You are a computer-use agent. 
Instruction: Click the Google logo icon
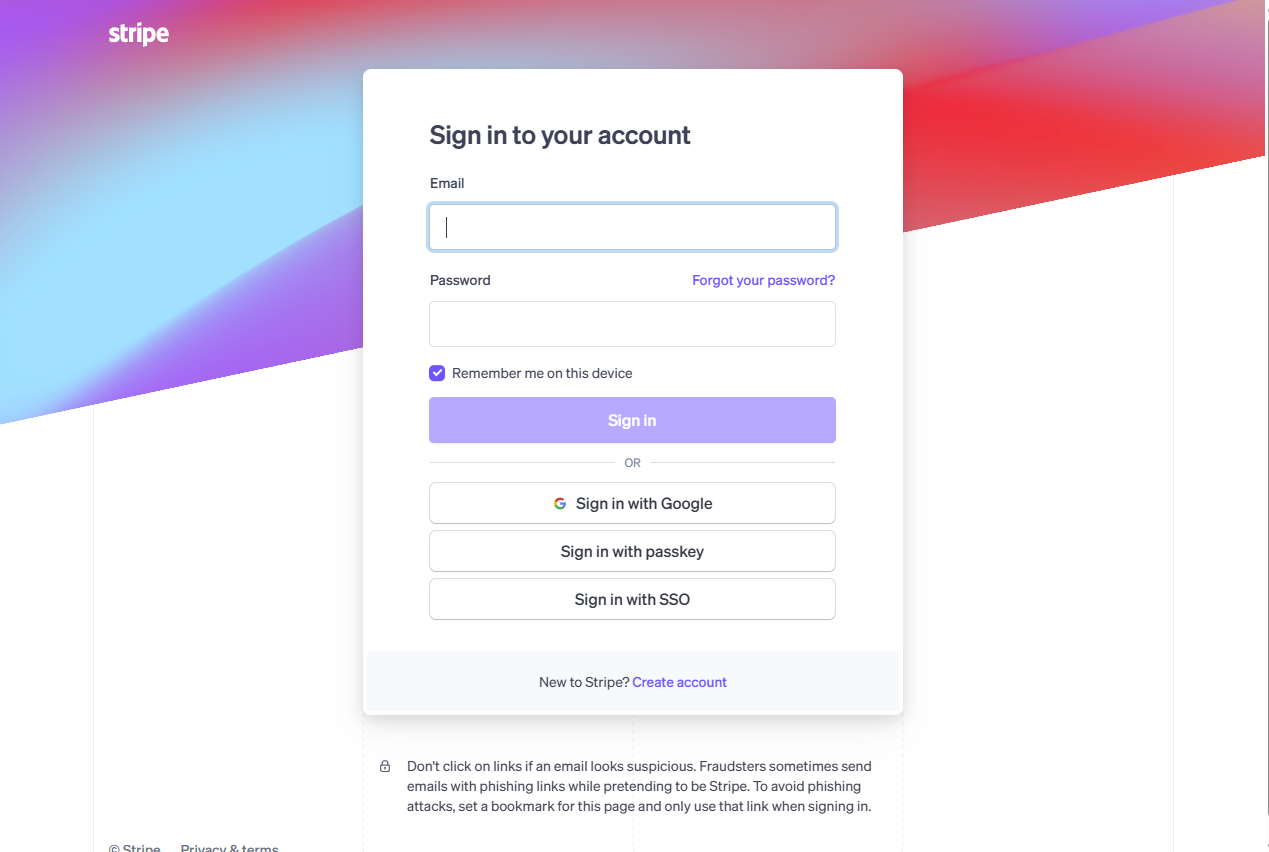[x=560, y=504]
